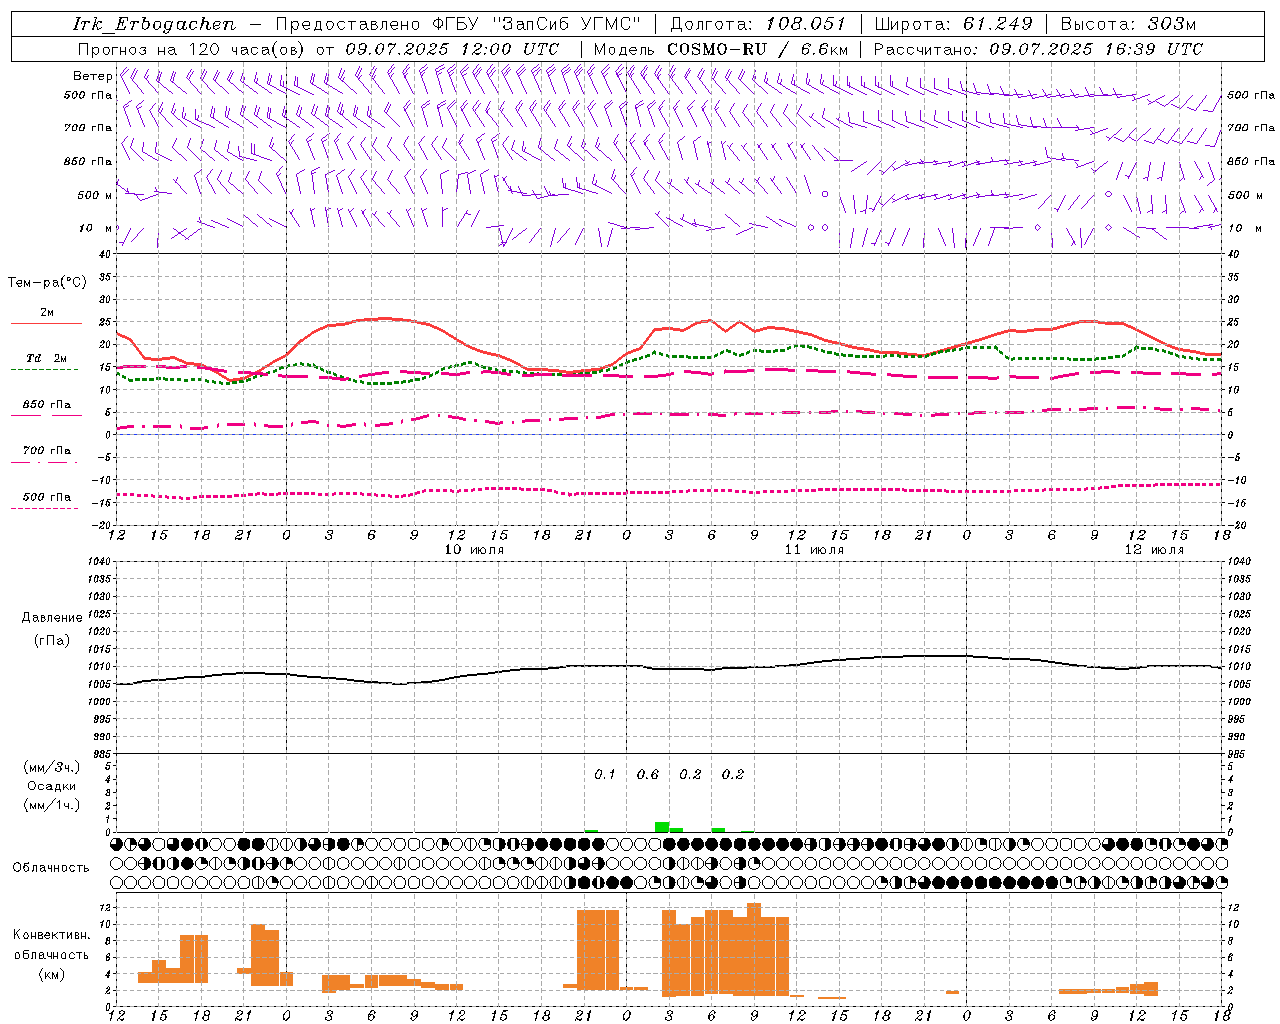Click the Прогноз на 120 часа(ов) text
The image size is (1280, 1024).
tap(192, 49)
